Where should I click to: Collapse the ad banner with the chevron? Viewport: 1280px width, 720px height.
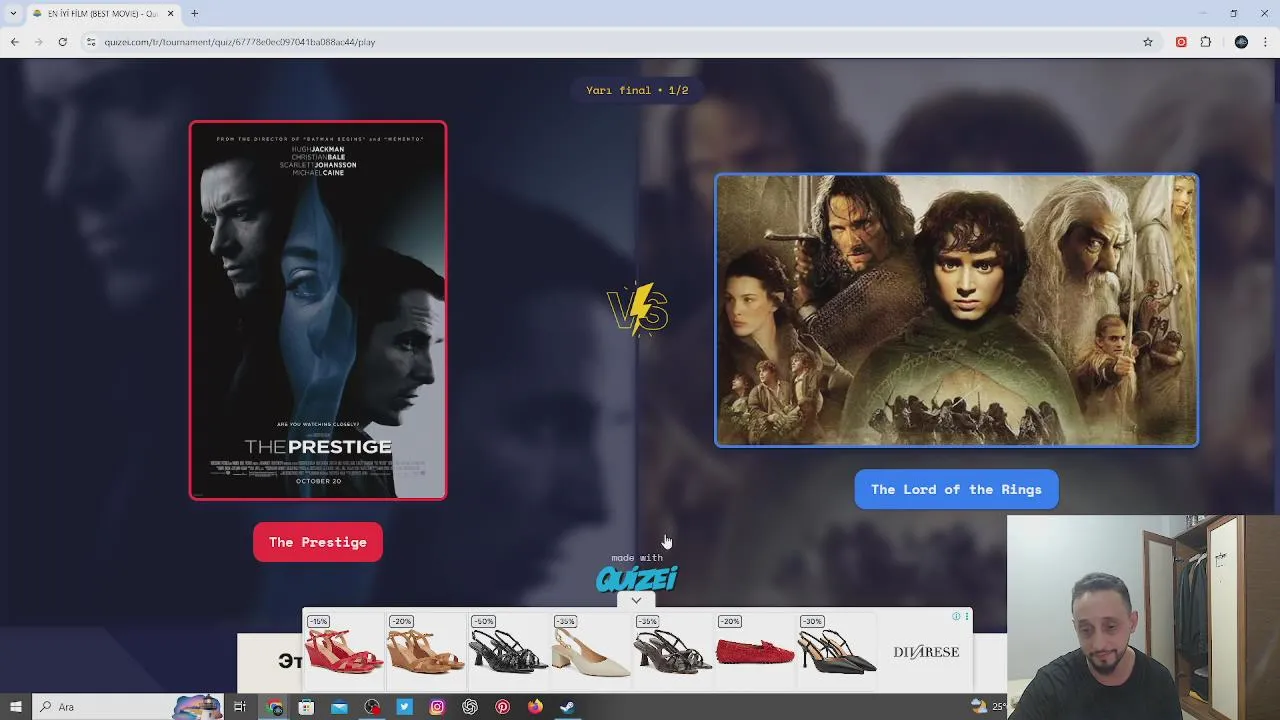(636, 601)
